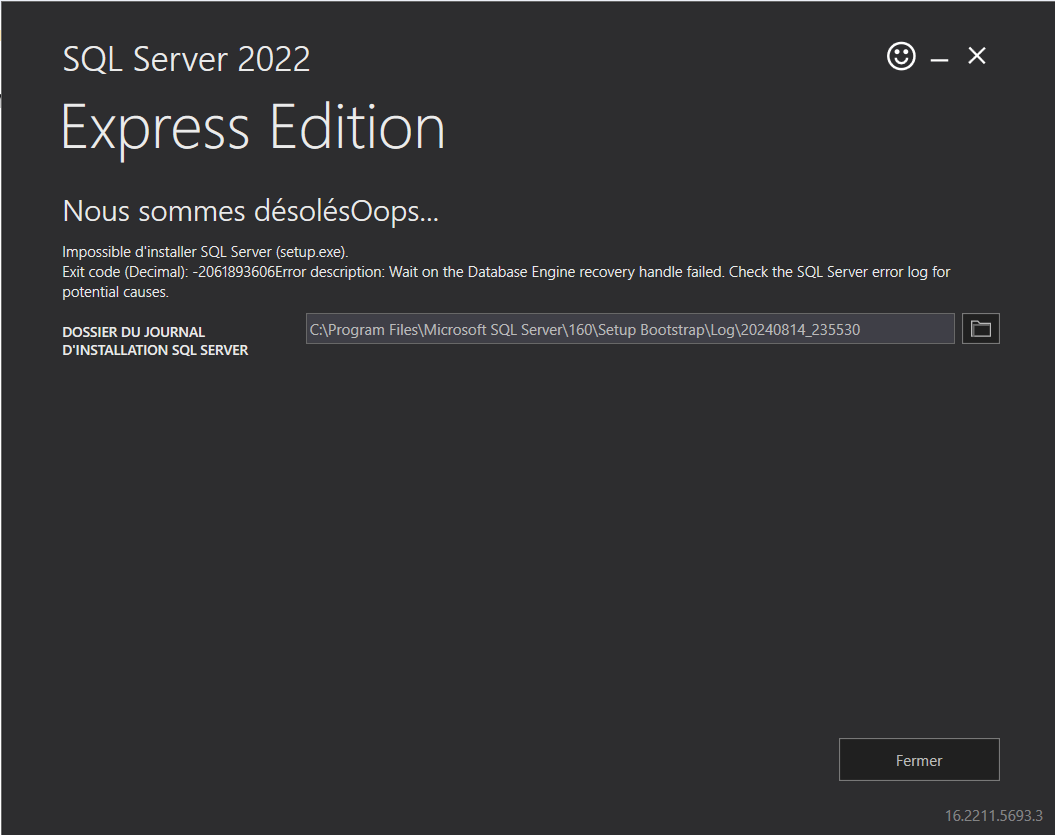1055x835 pixels.
Task: Click the 'Express Edition' title
Action: tap(253, 128)
